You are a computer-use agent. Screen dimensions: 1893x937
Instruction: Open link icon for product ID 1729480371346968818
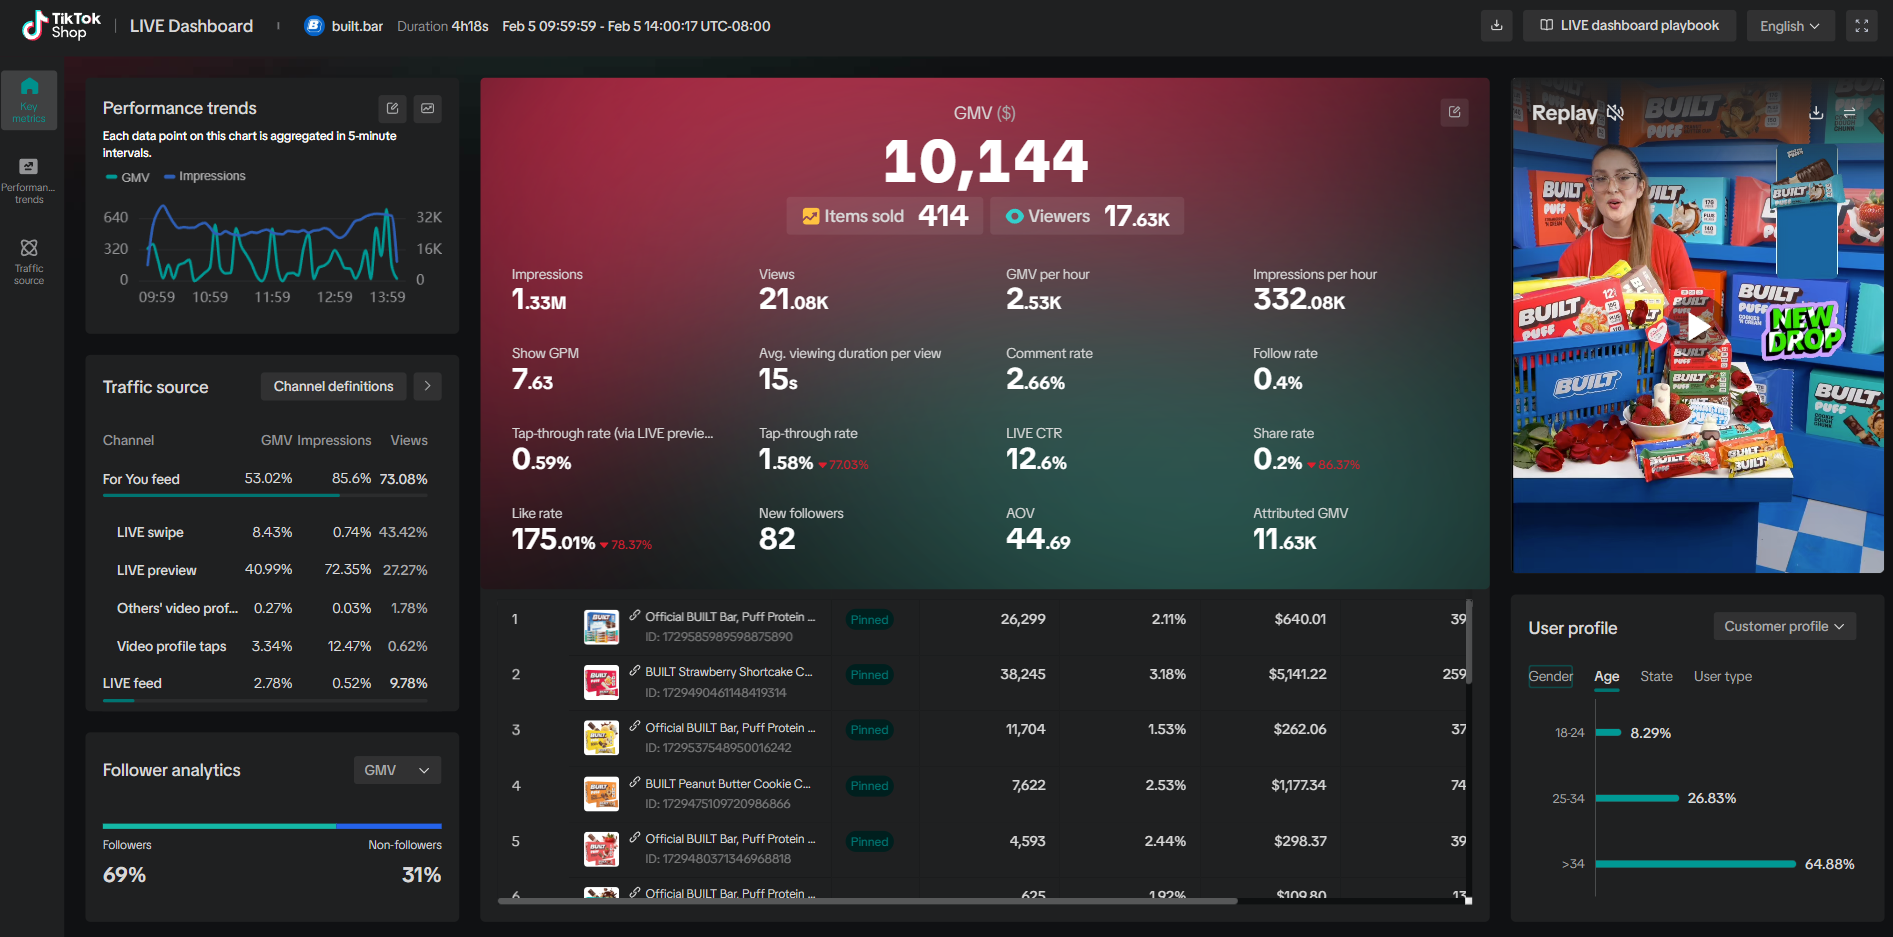pos(635,838)
